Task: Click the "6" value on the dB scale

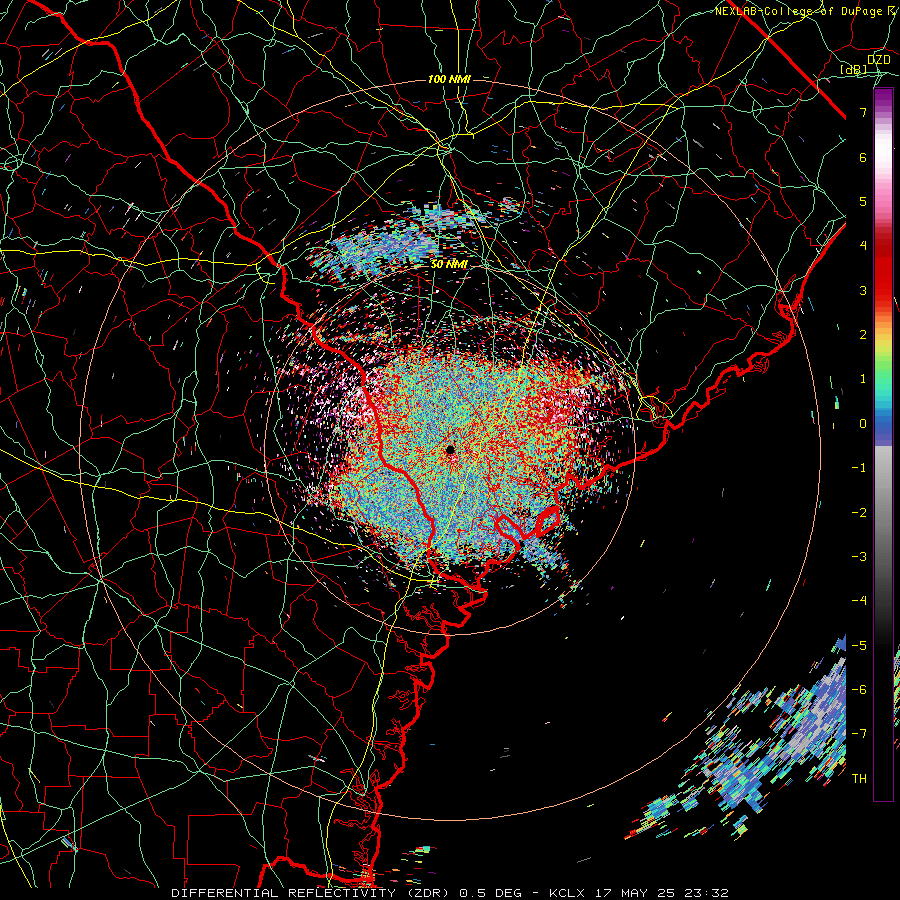Action: coord(863,157)
